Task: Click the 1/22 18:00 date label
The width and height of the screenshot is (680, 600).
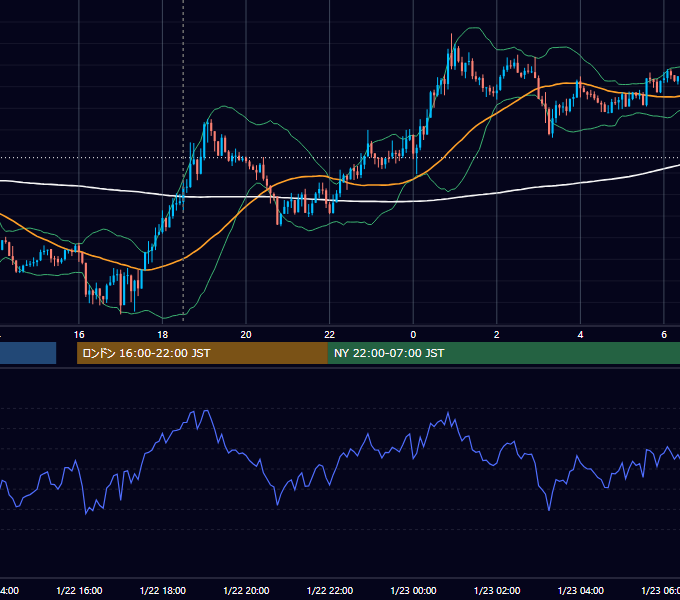Action: click(163, 590)
